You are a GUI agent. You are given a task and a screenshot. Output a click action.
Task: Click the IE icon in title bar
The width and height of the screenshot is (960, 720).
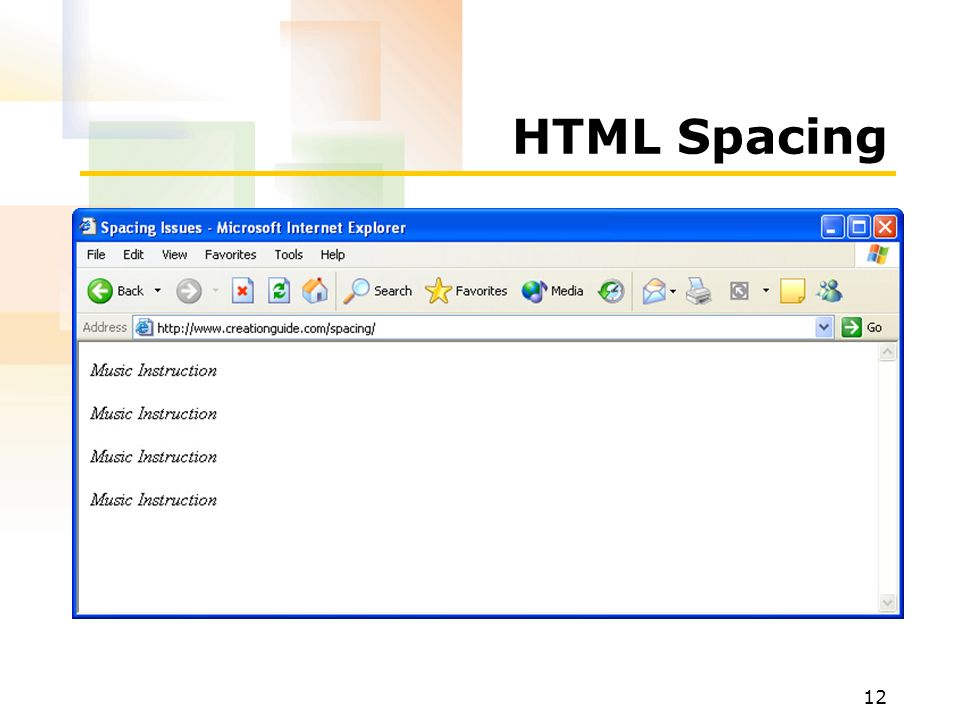click(x=88, y=227)
